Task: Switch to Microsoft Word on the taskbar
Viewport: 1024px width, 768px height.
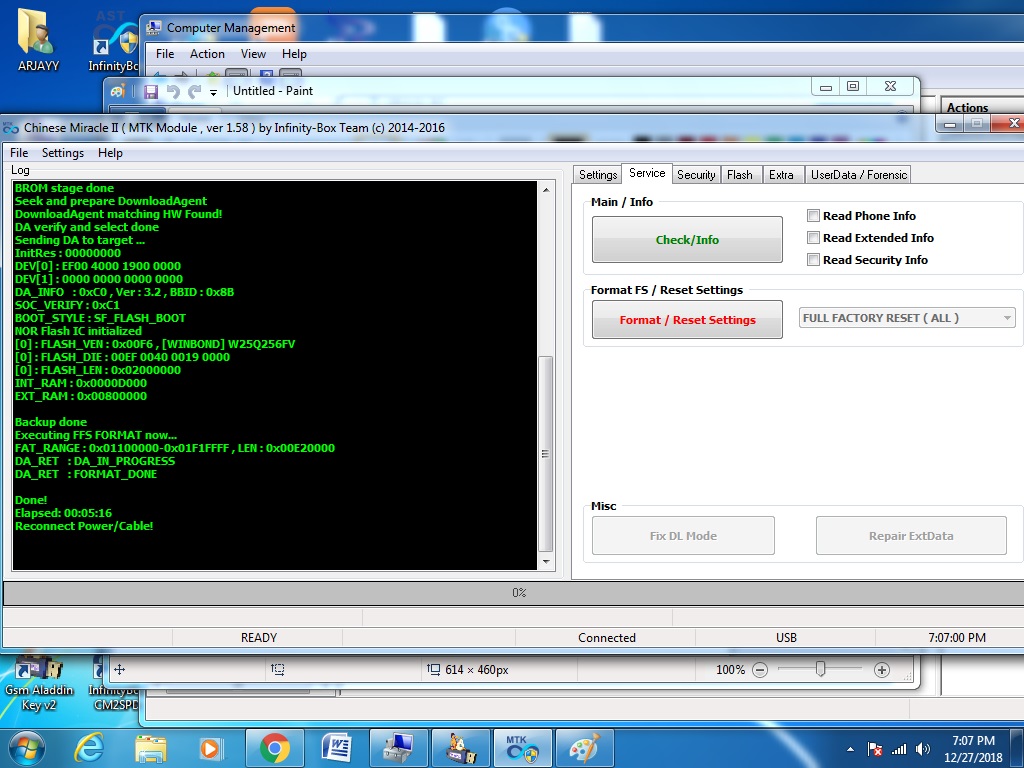Action: pyautogui.click(x=336, y=748)
